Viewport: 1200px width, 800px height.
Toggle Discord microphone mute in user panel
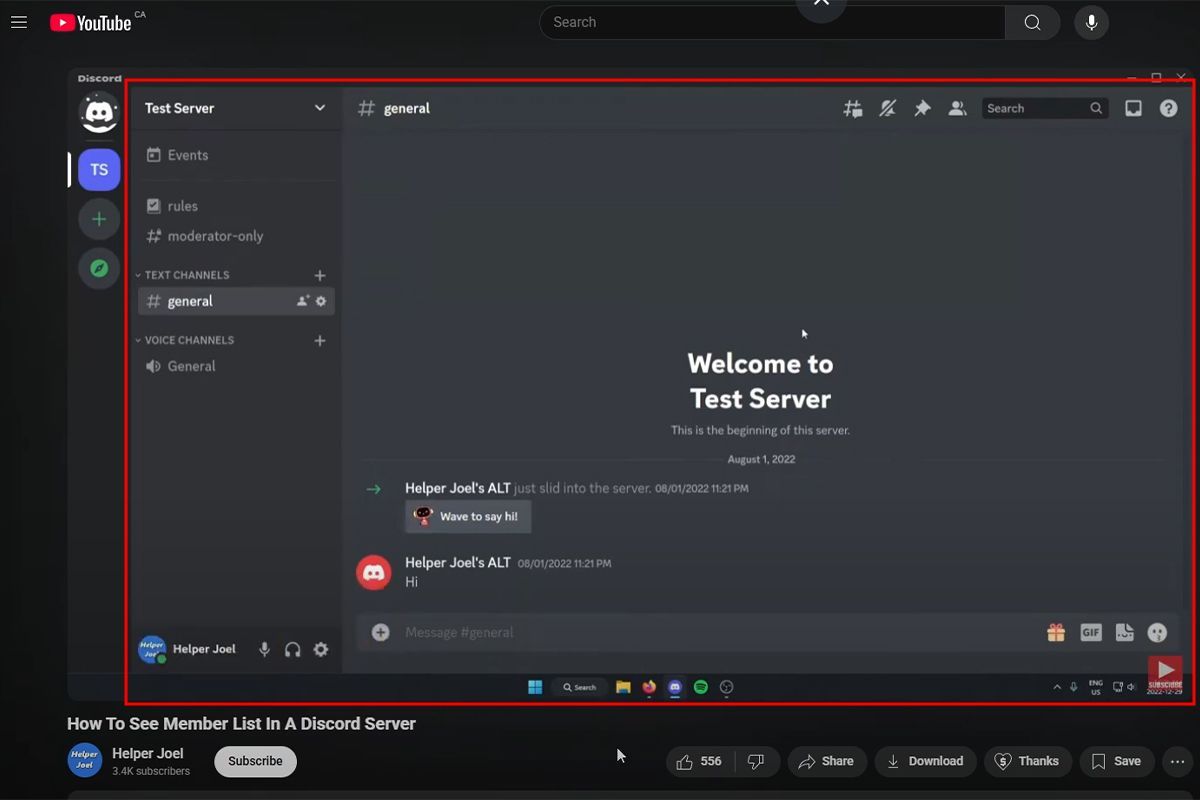pyautogui.click(x=264, y=649)
